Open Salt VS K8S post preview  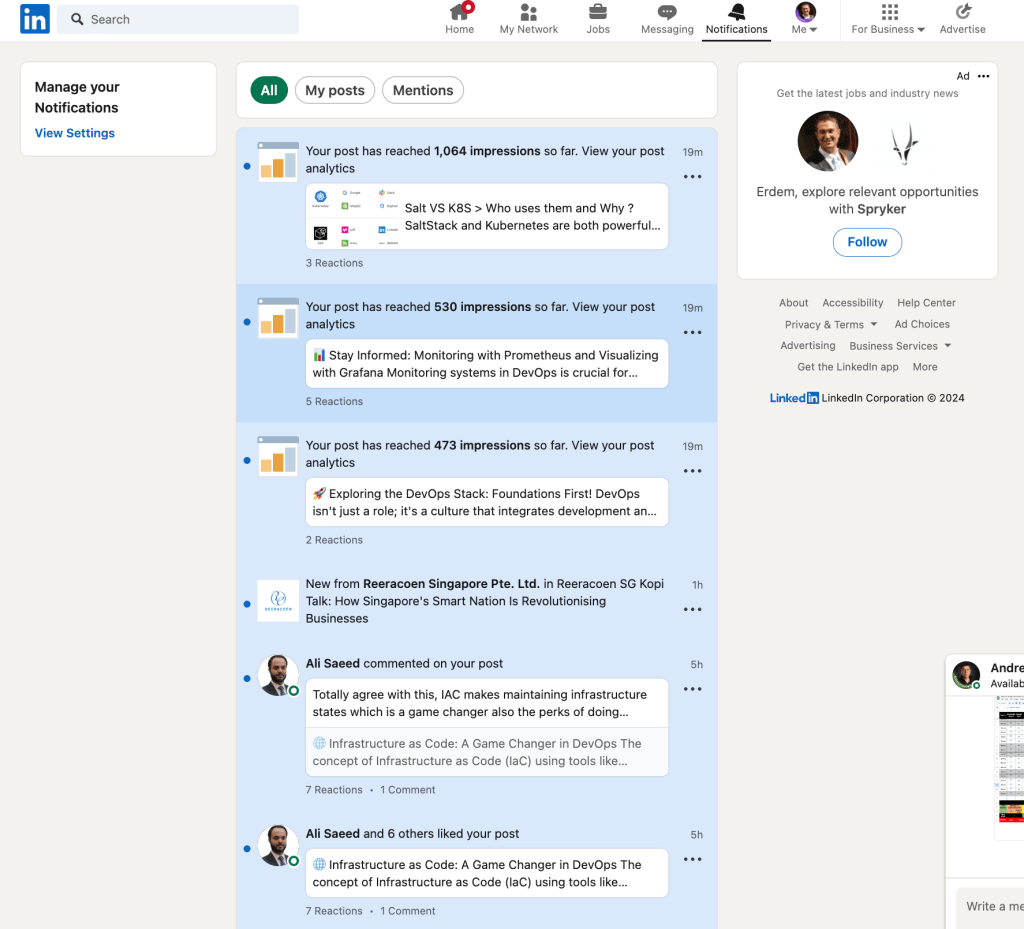pos(487,216)
